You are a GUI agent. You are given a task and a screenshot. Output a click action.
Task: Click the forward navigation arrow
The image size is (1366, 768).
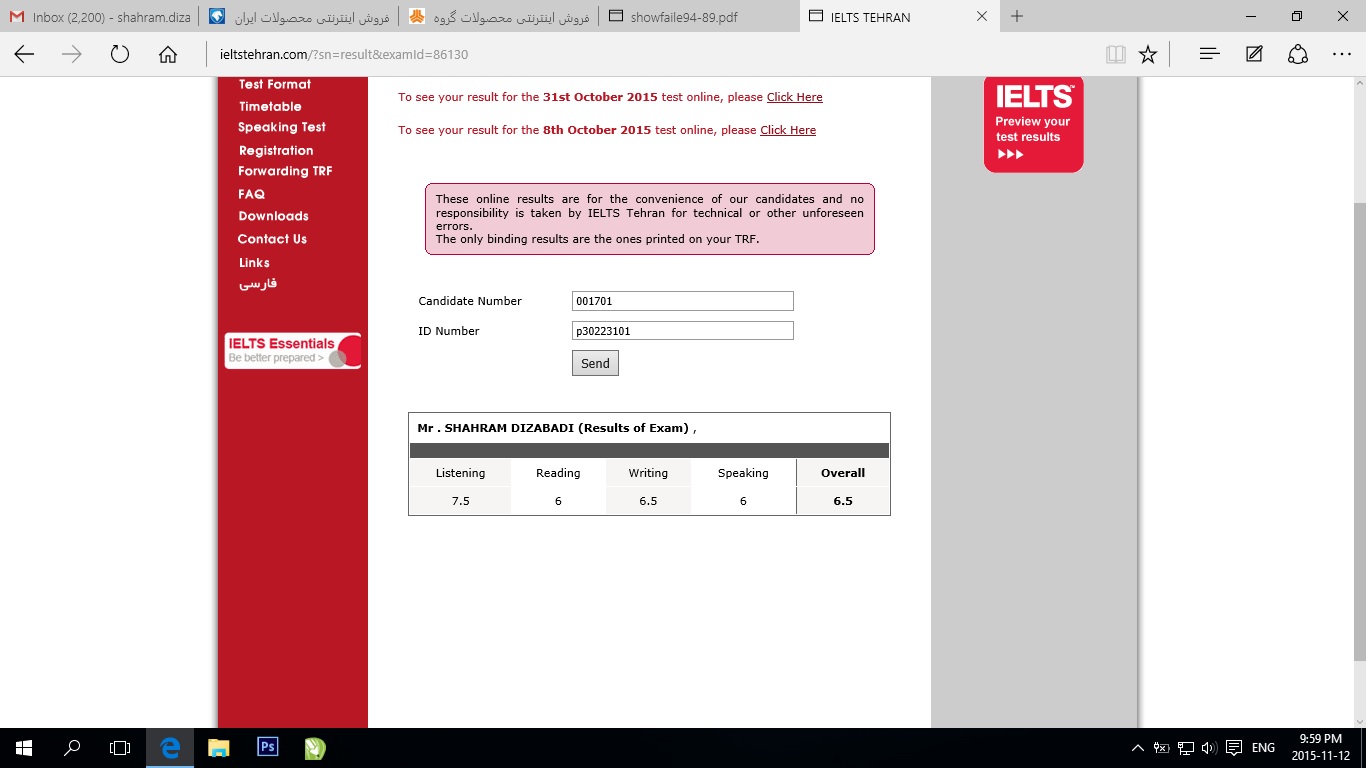[x=72, y=54]
